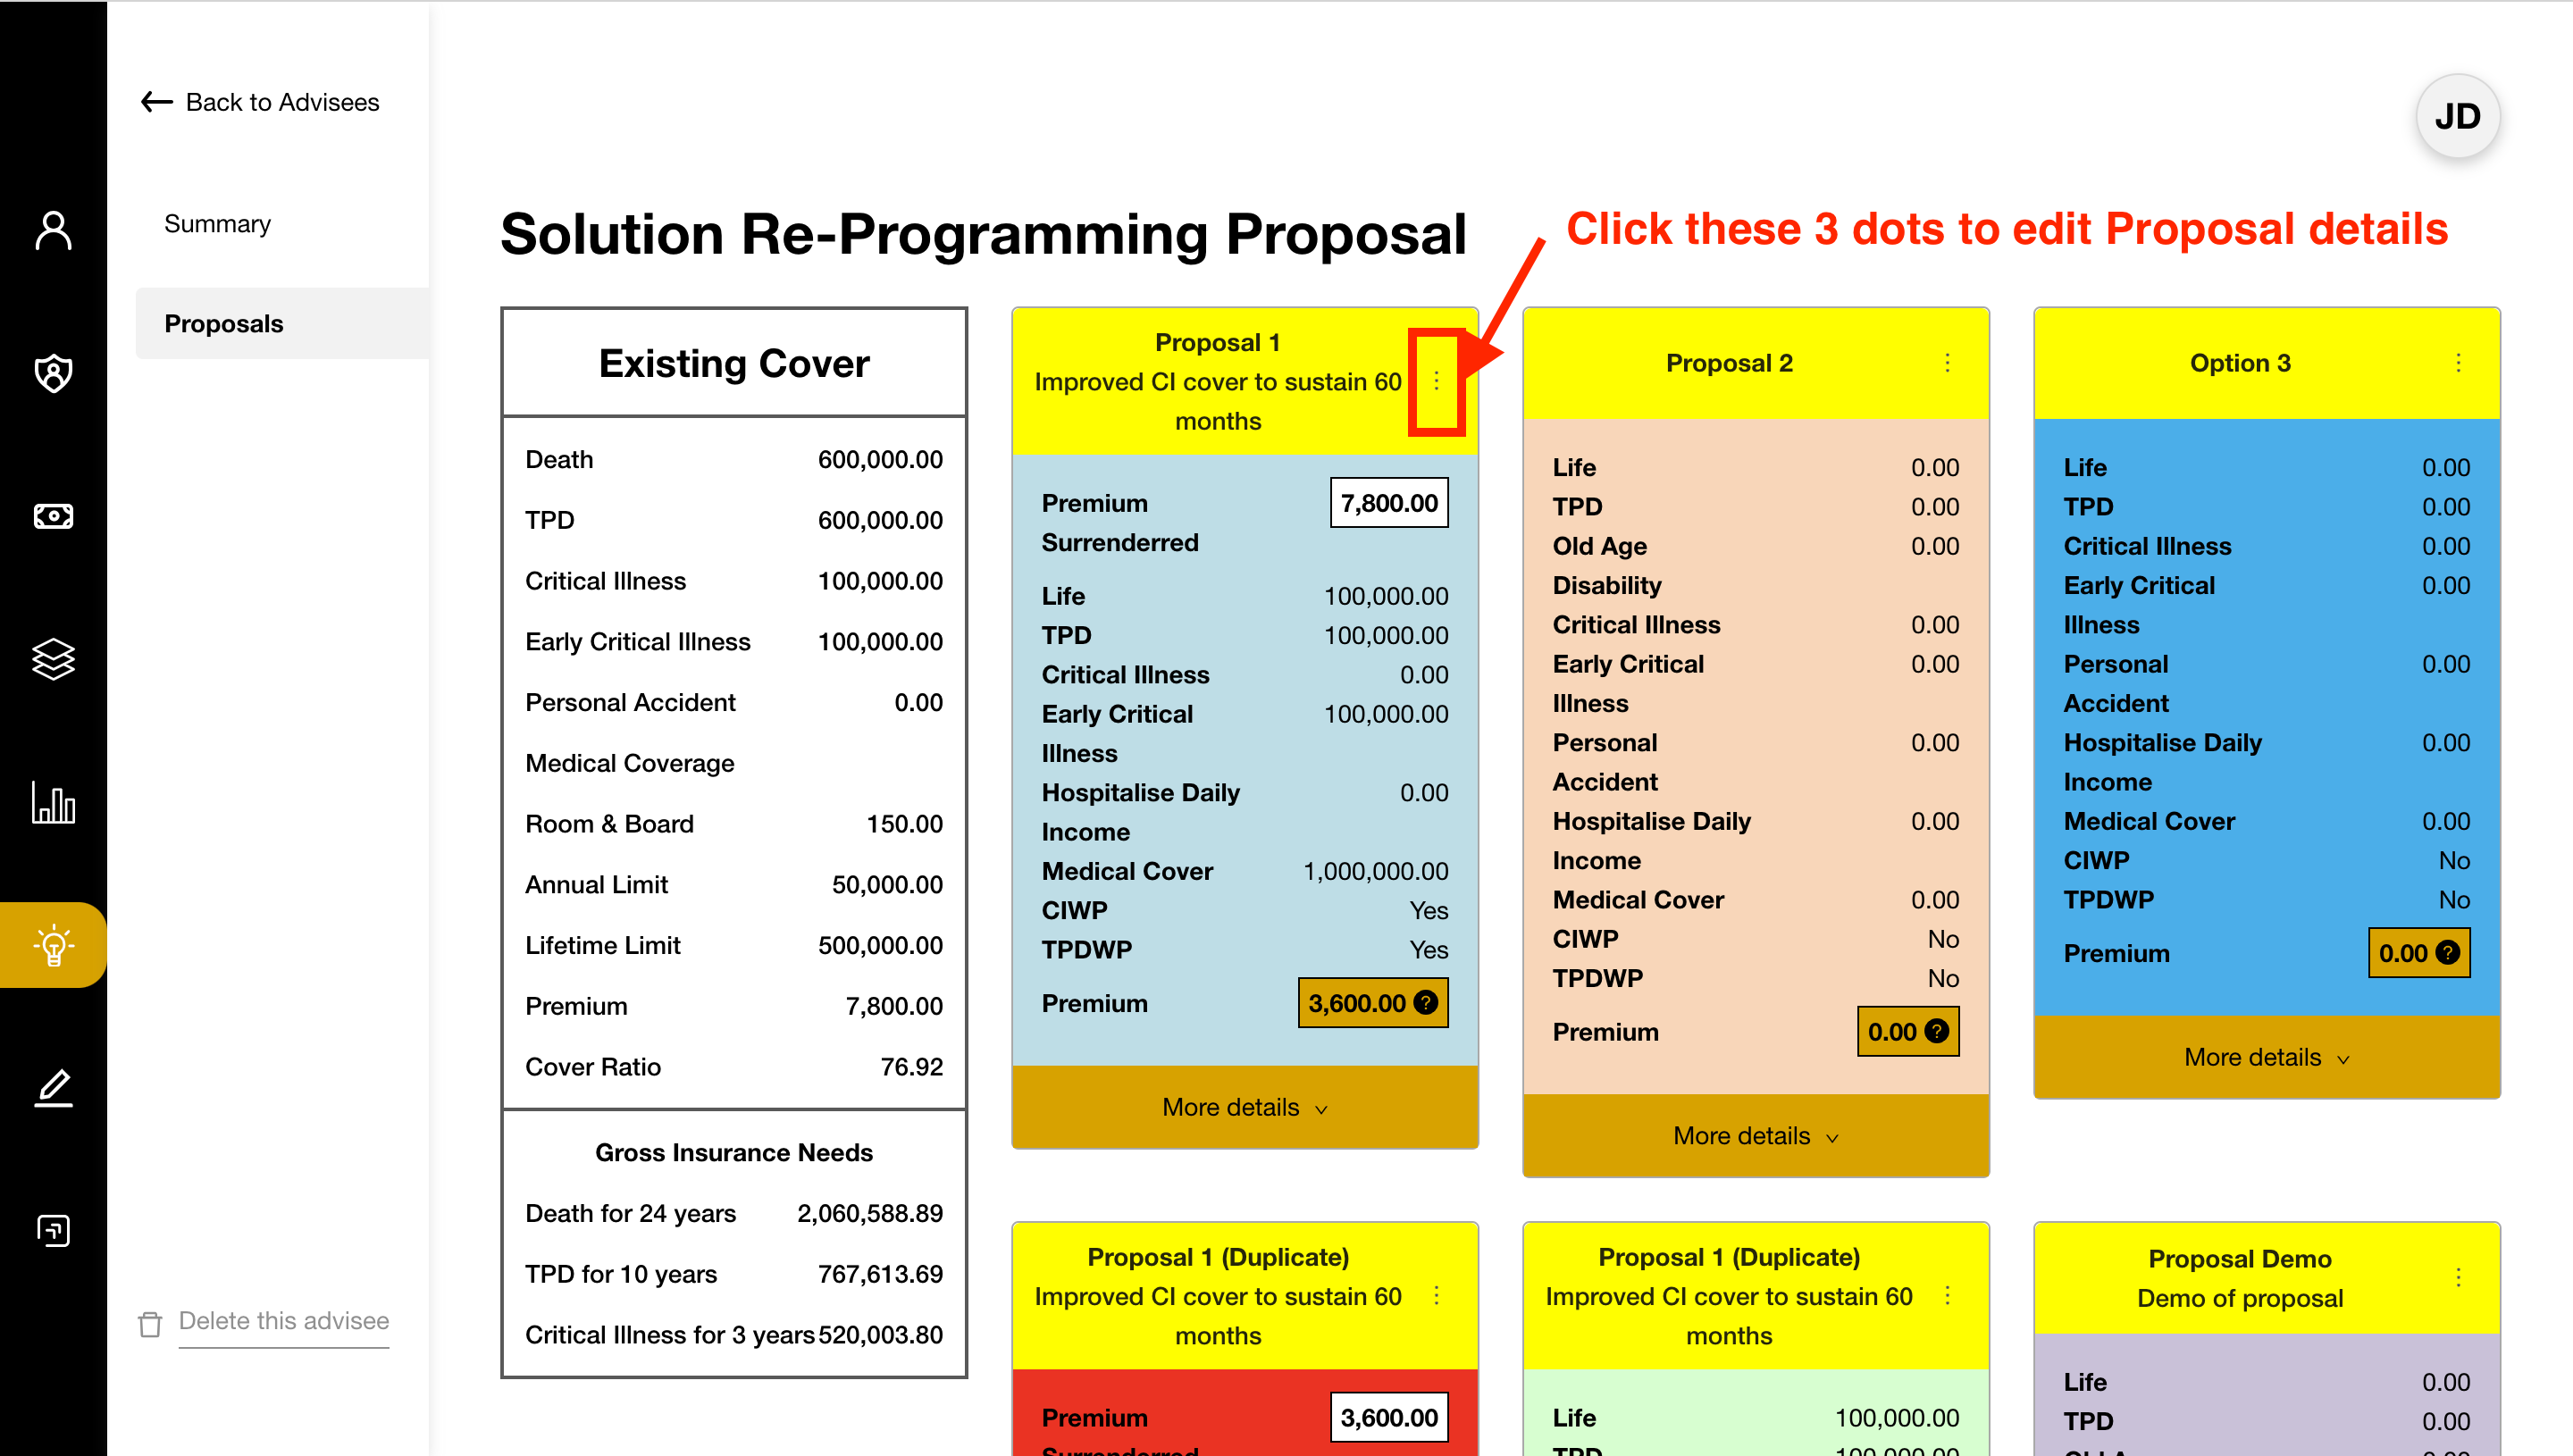Expand Proposal 1 more details section

click(x=1246, y=1106)
